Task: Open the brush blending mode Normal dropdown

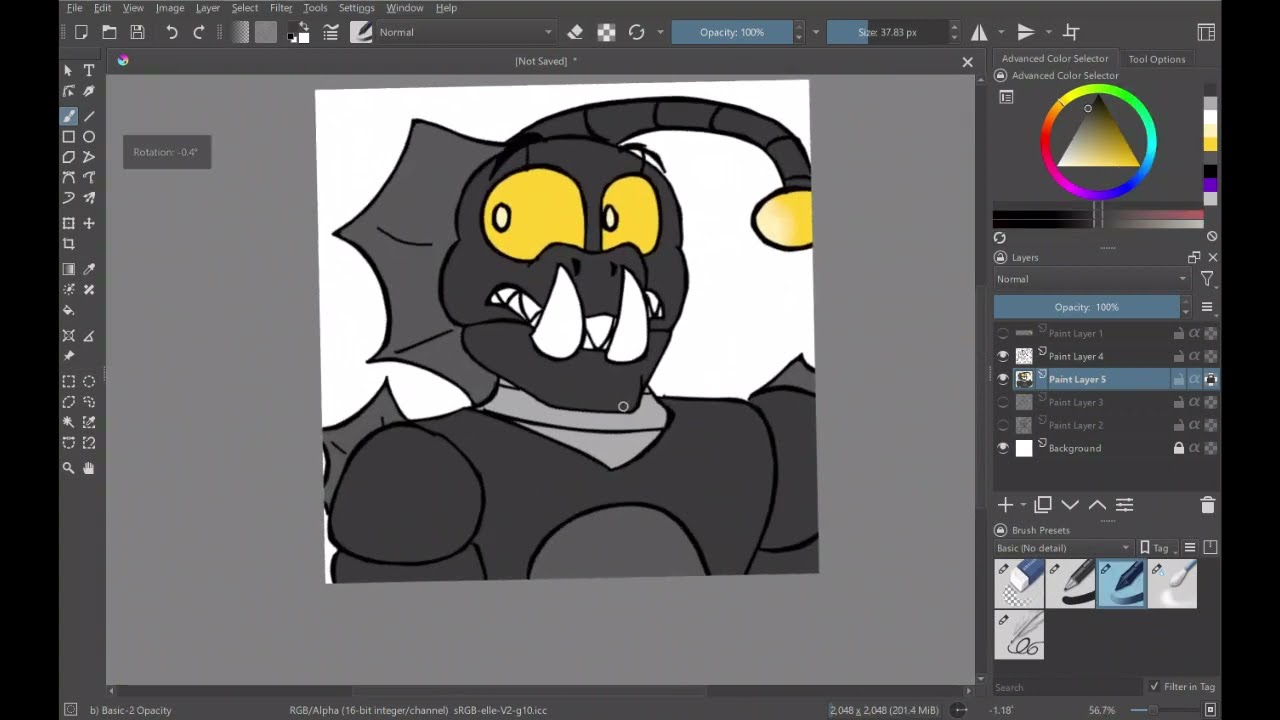Action: 465,32
